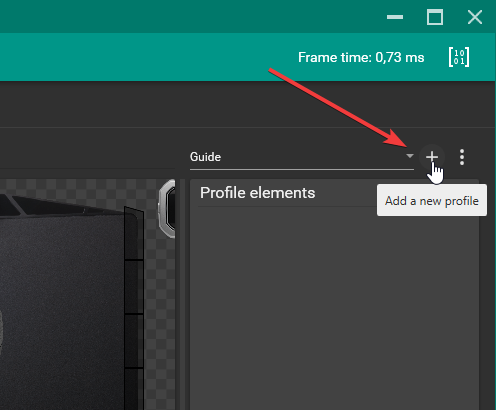This screenshot has height=410, width=496.
Task: Select a side key segment on the keyboard's right edge
Action: click(x=134, y=287)
